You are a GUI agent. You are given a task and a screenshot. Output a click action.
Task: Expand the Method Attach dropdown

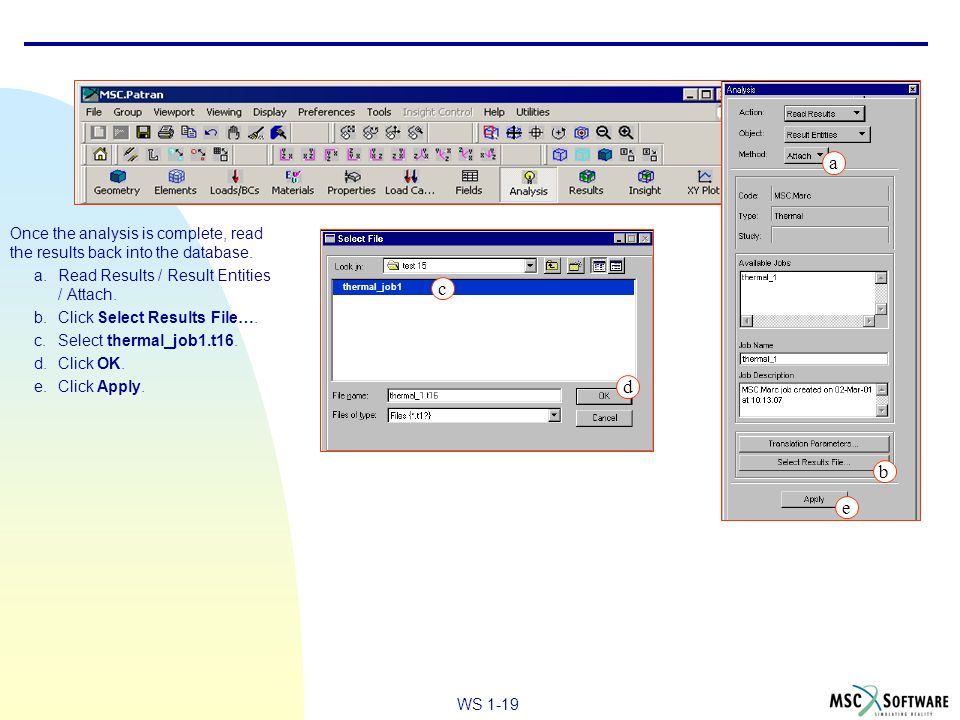click(x=806, y=156)
